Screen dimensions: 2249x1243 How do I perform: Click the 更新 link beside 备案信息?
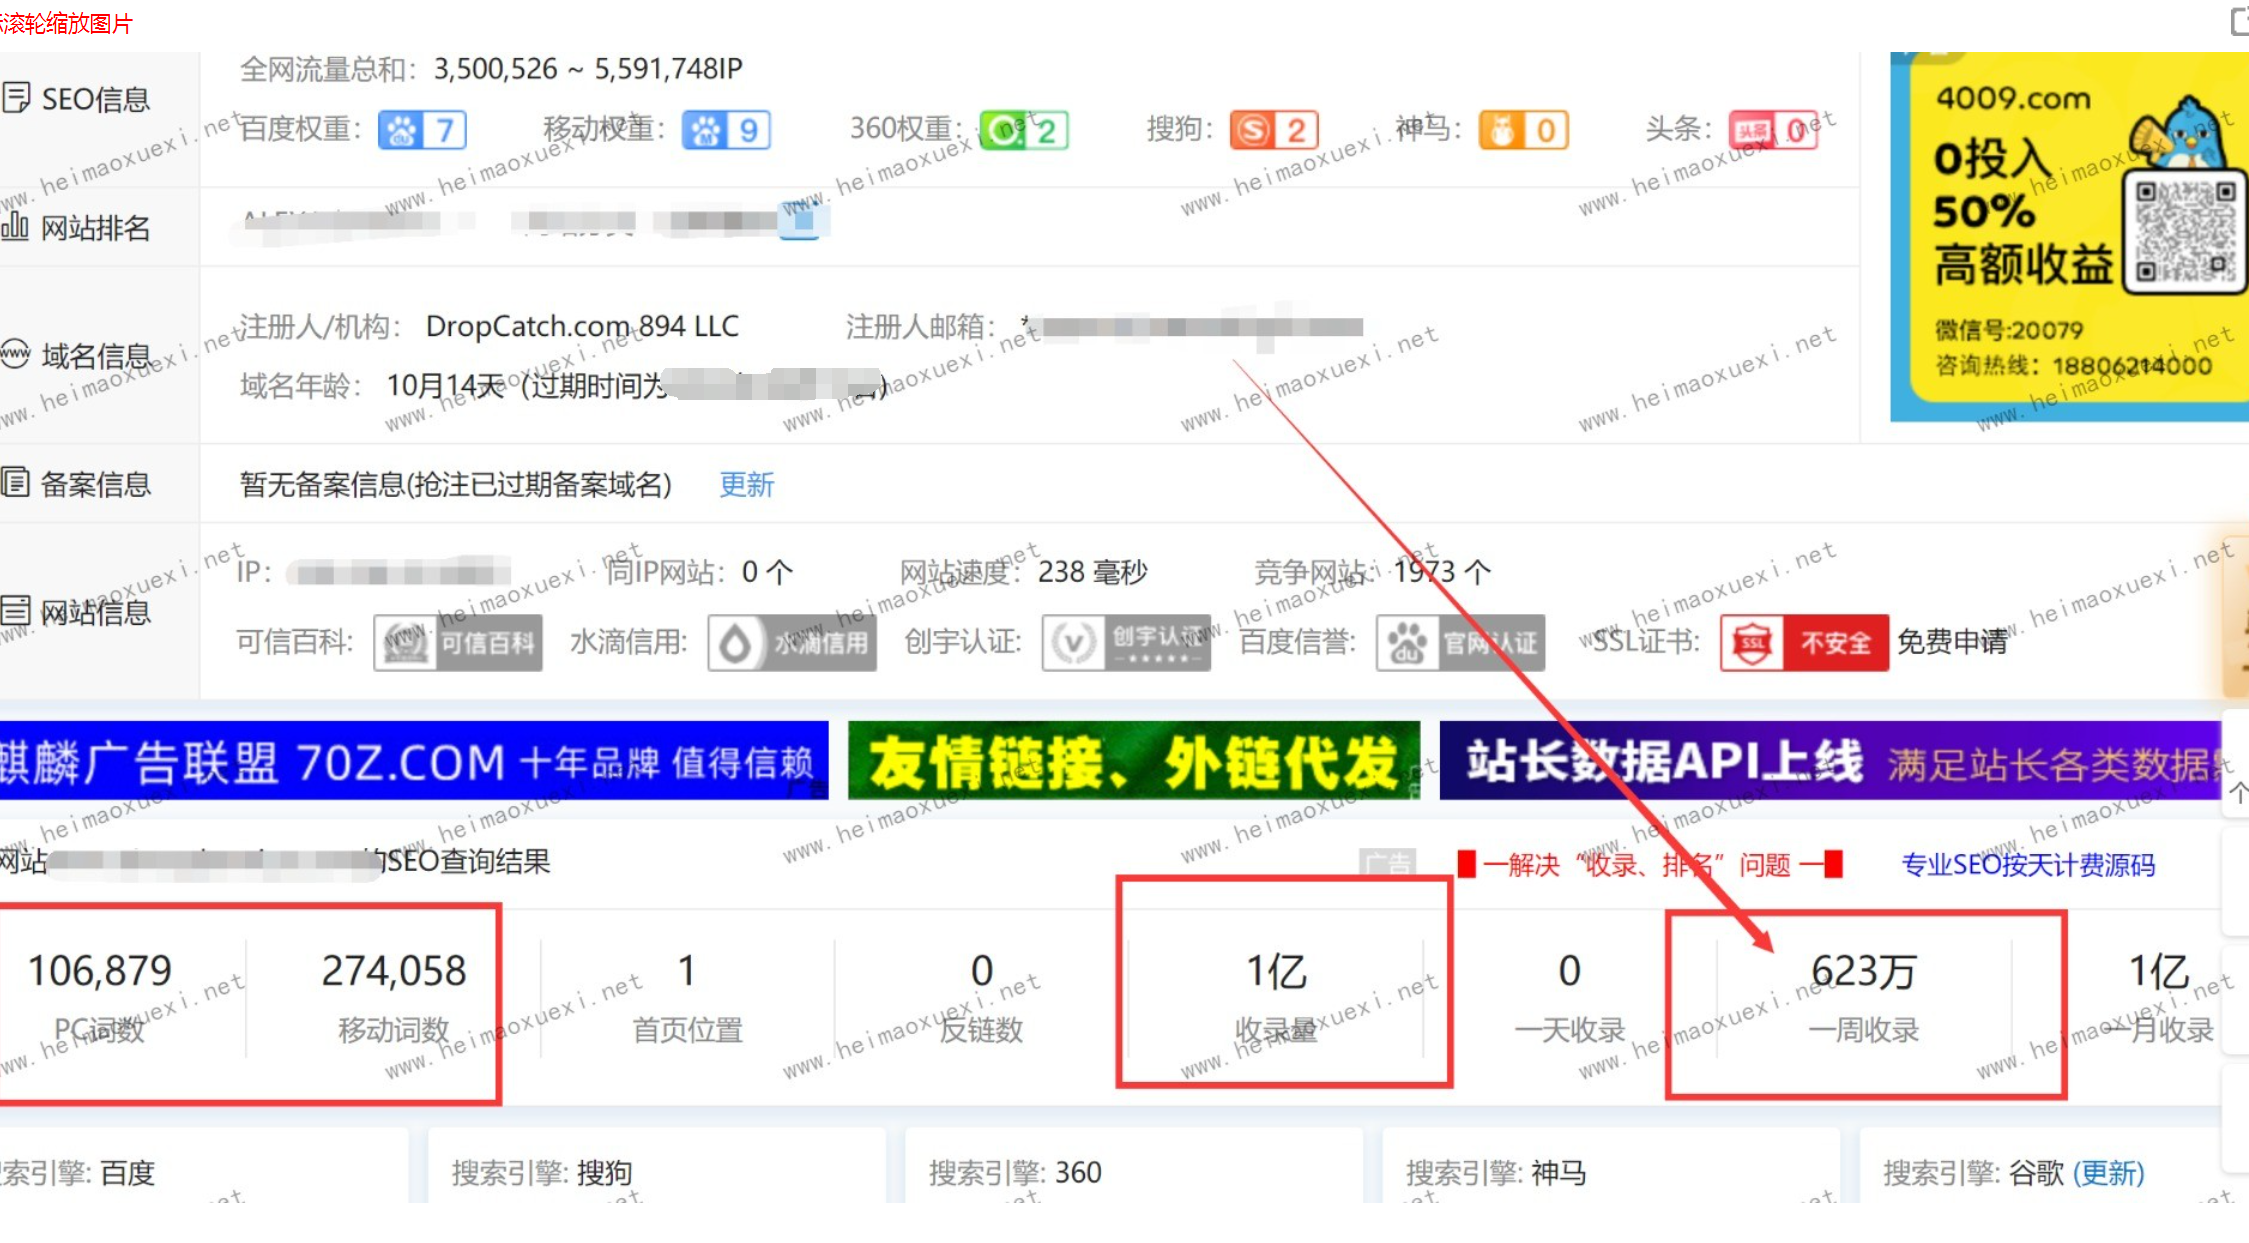(x=745, y=485)
